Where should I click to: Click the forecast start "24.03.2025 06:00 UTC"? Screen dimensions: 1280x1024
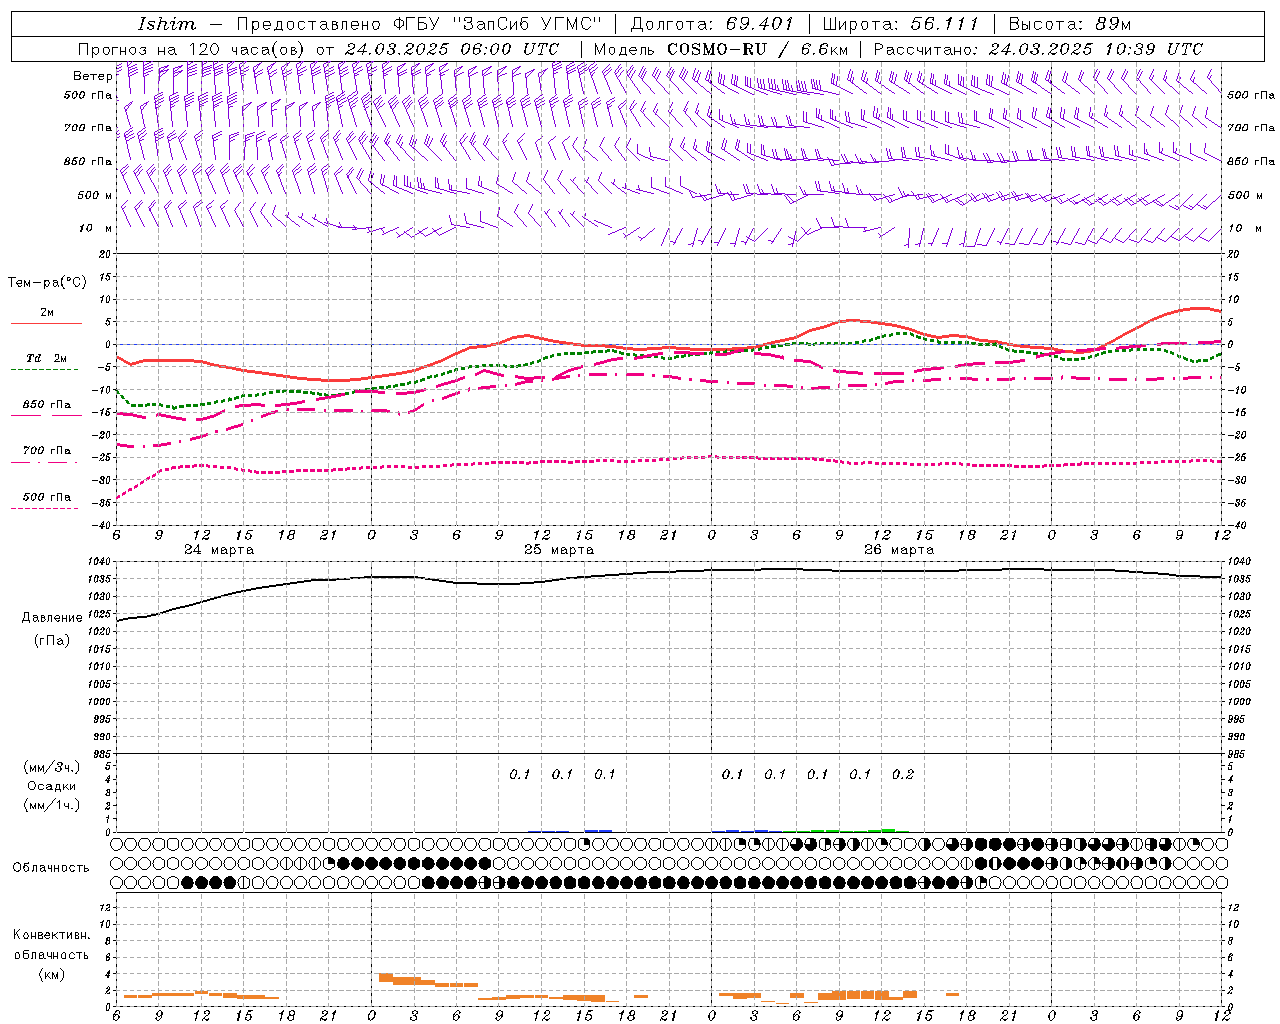coord(451,49)
